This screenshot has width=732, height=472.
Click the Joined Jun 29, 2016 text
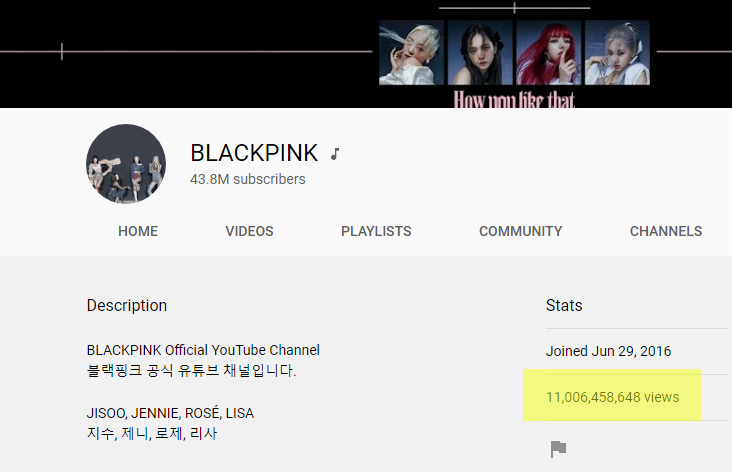608,351
